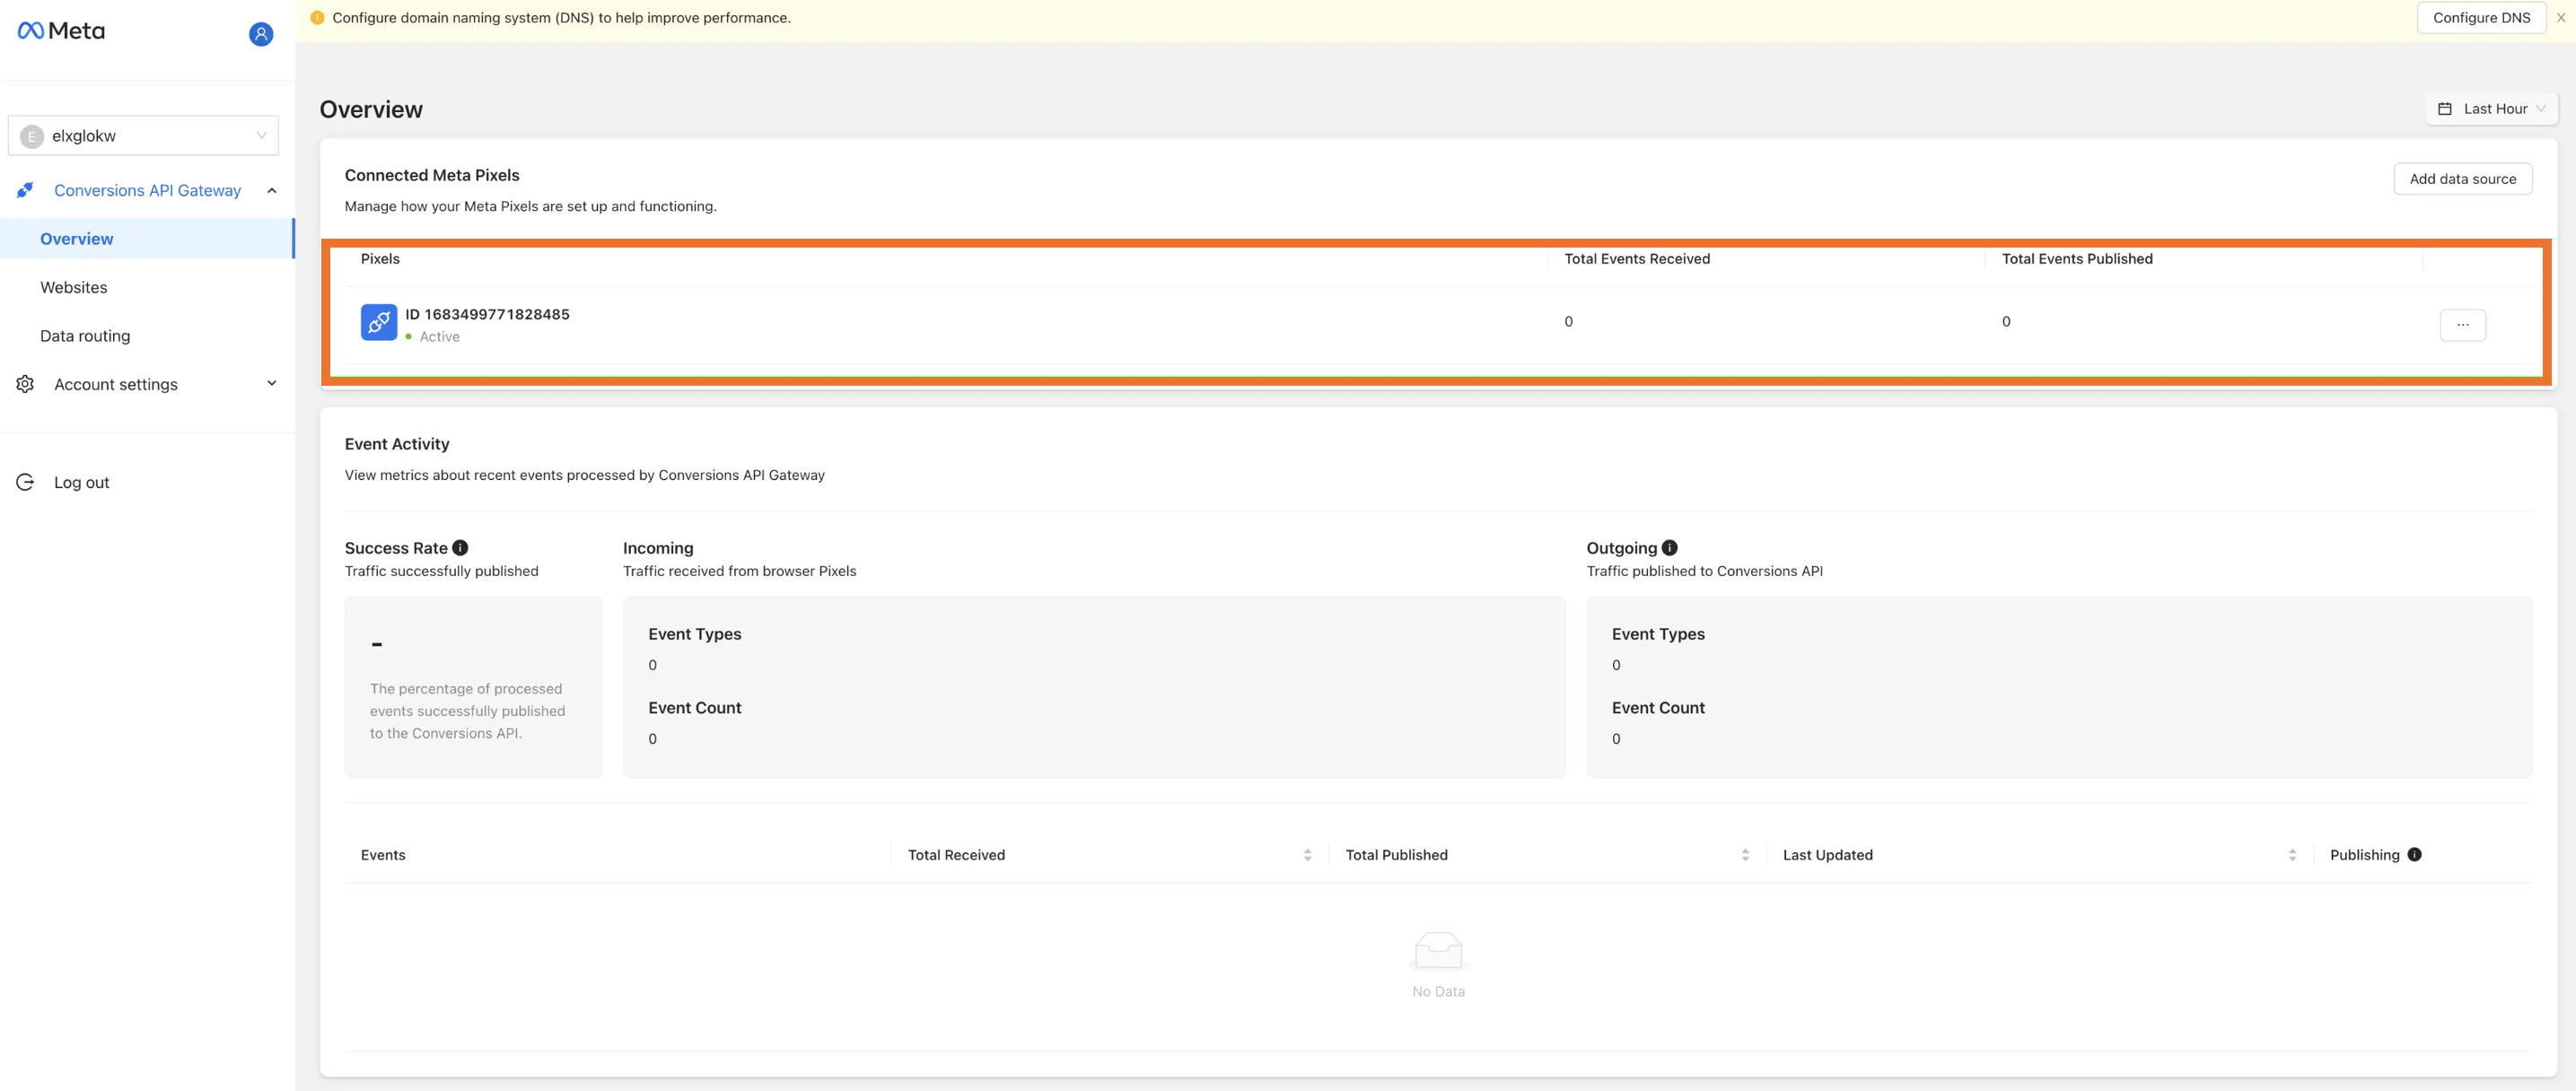The height and width of the screenshot is (1091, 2576).
Task: Click the Log out arrow icon
Action: coord(25,482)
